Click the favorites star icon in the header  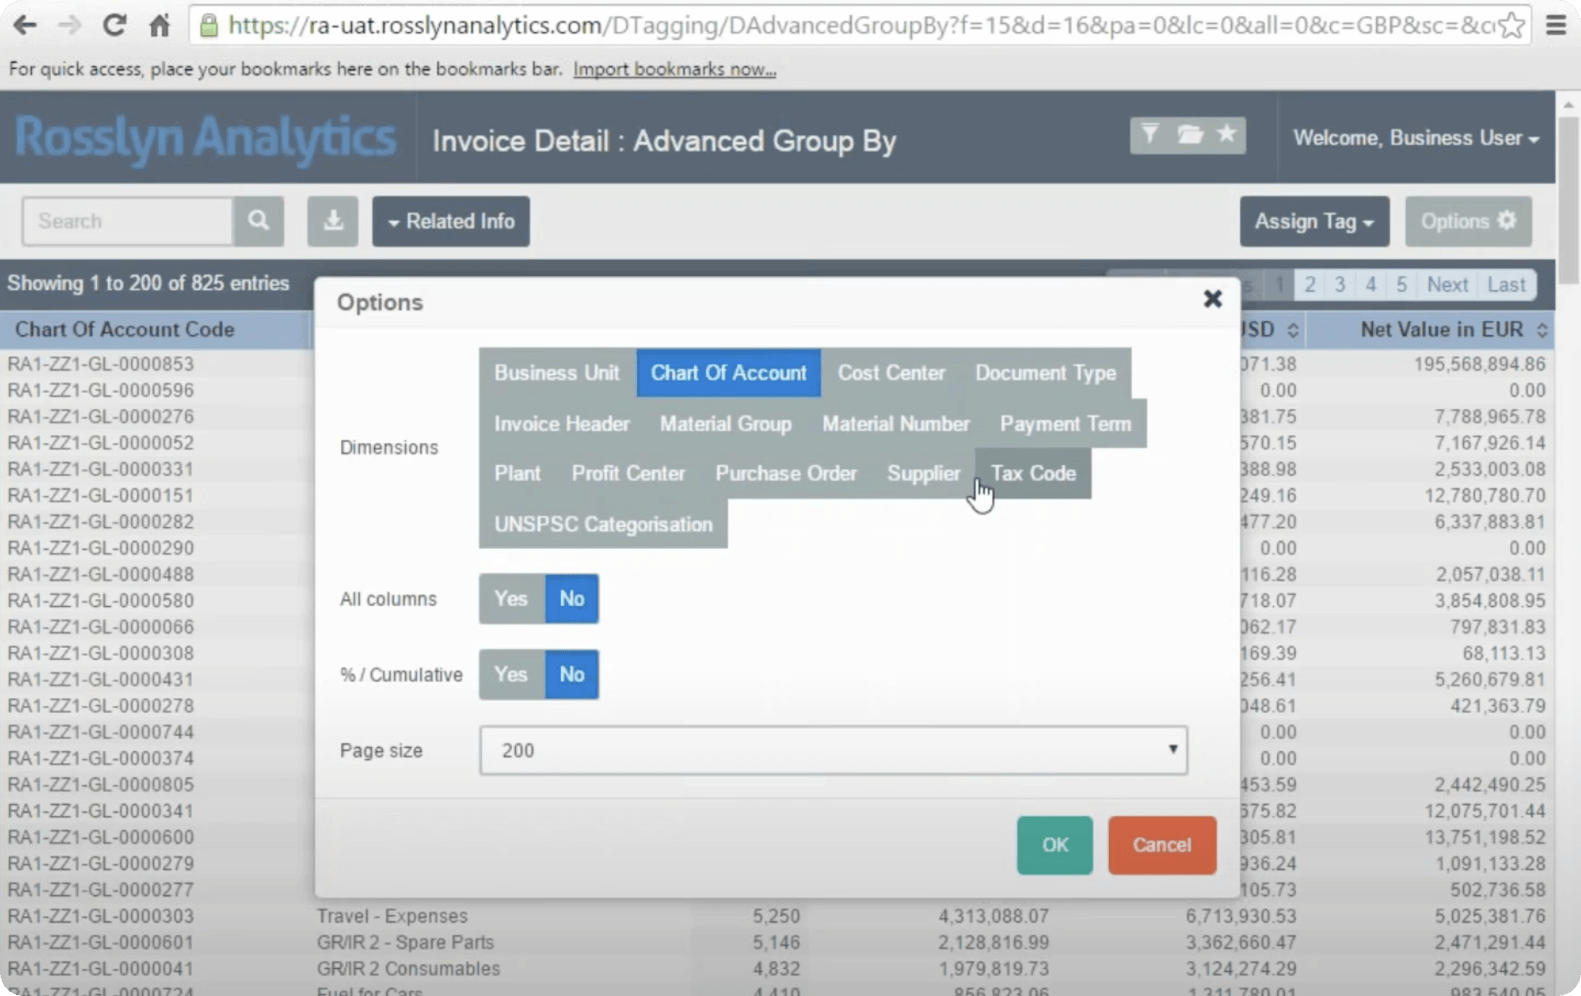point(1226,134)
